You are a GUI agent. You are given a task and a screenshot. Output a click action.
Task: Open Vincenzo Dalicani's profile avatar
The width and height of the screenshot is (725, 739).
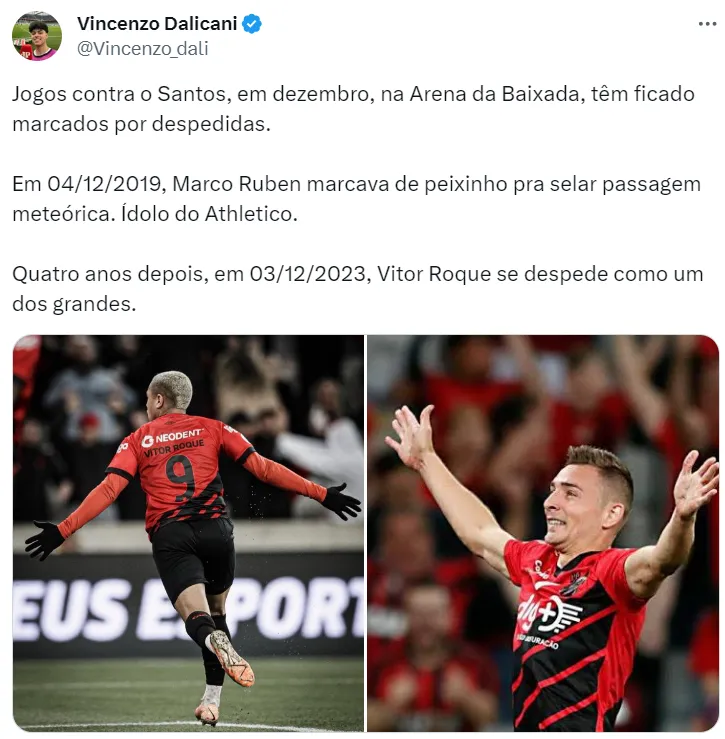point(37,36)
